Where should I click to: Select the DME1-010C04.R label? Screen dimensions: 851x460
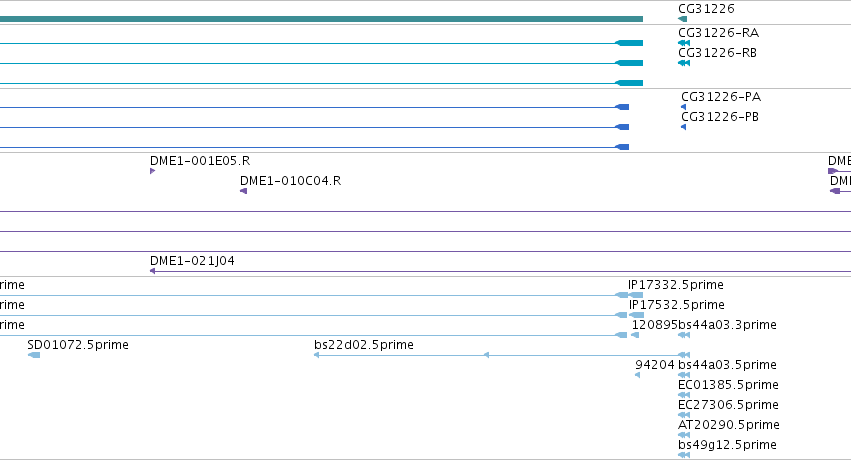(x=290, y=181)
